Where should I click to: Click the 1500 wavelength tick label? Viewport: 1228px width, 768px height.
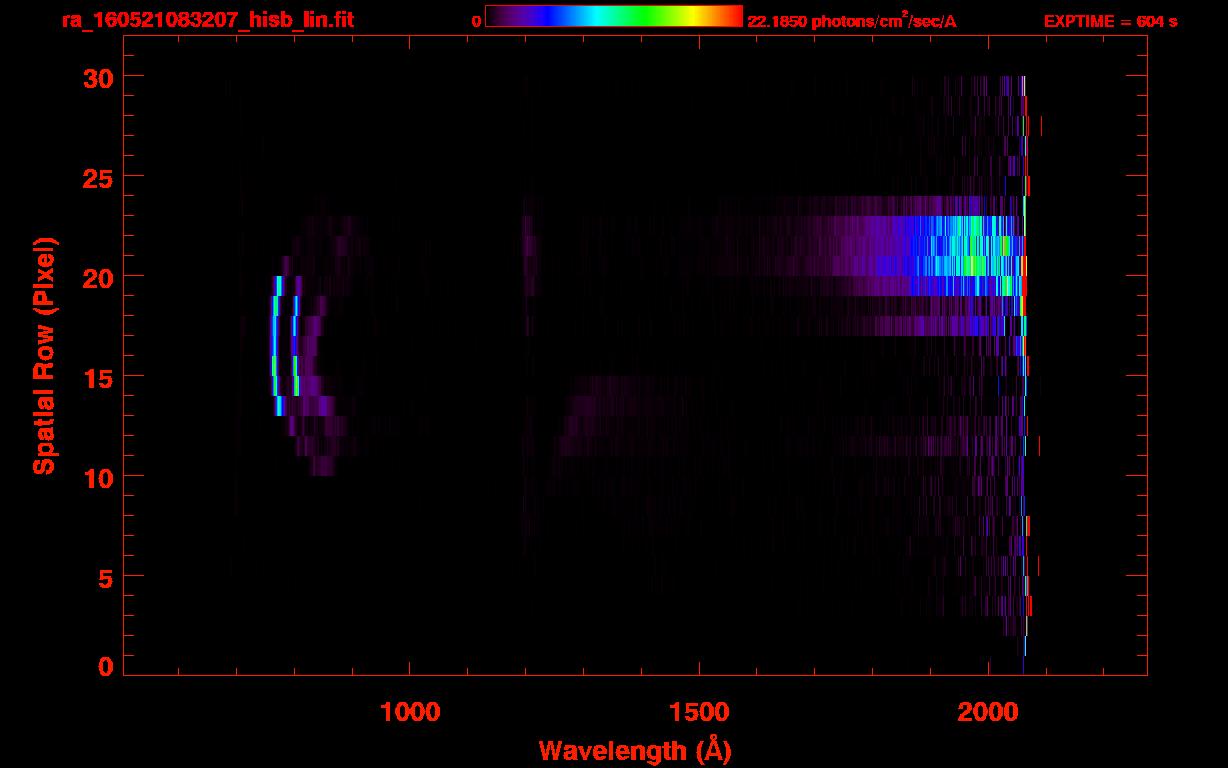[x=699, y=712]
